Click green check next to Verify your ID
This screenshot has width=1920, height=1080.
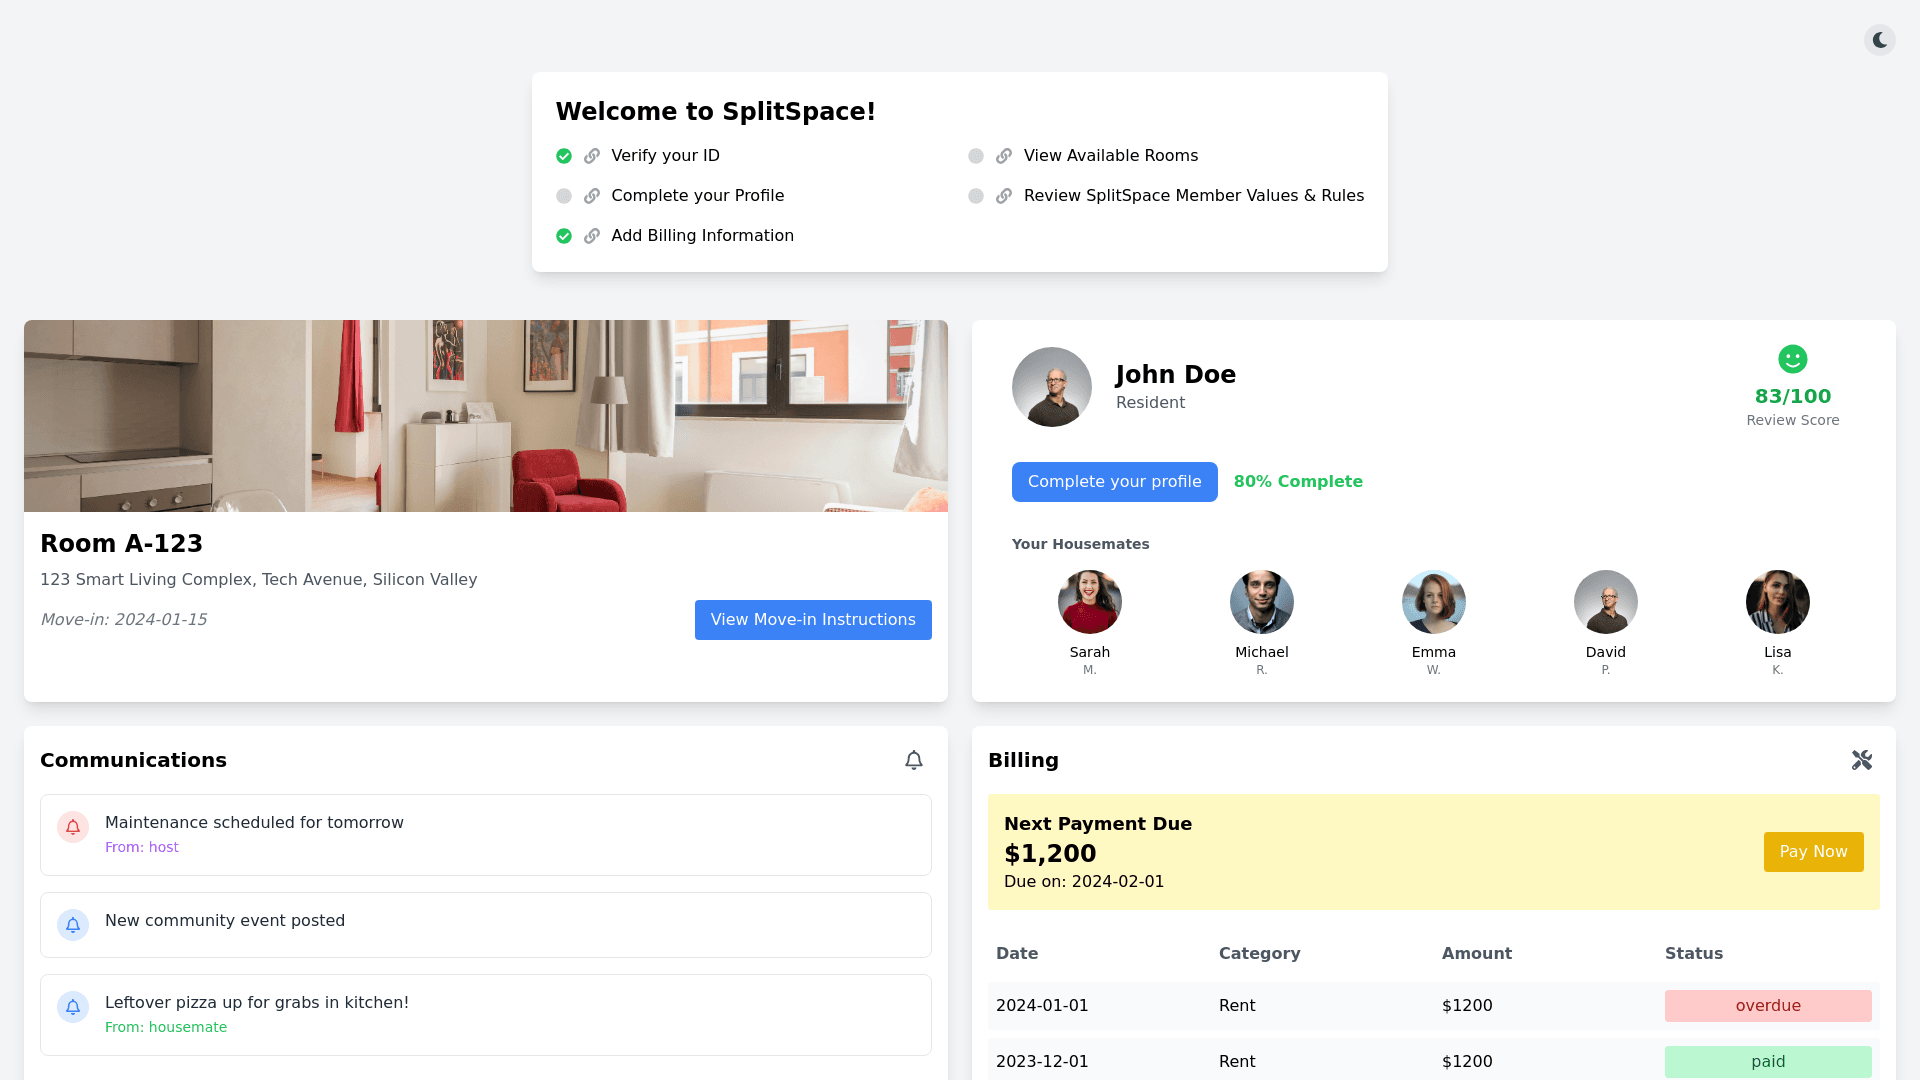click(x=564, y=156)
